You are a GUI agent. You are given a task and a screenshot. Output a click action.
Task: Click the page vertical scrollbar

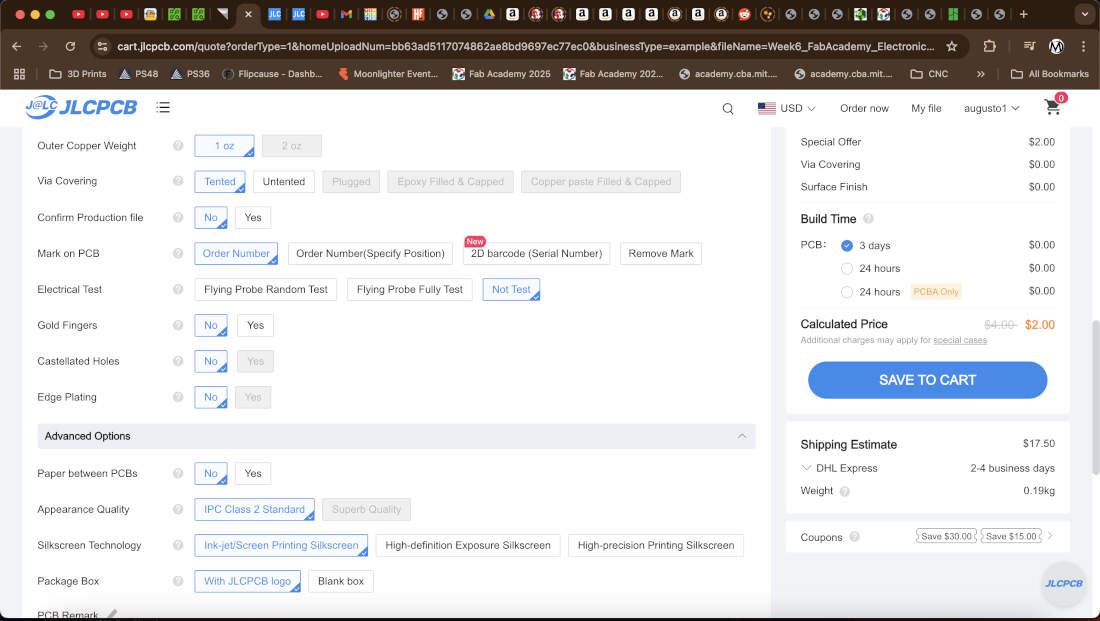tap(1095, 397)
